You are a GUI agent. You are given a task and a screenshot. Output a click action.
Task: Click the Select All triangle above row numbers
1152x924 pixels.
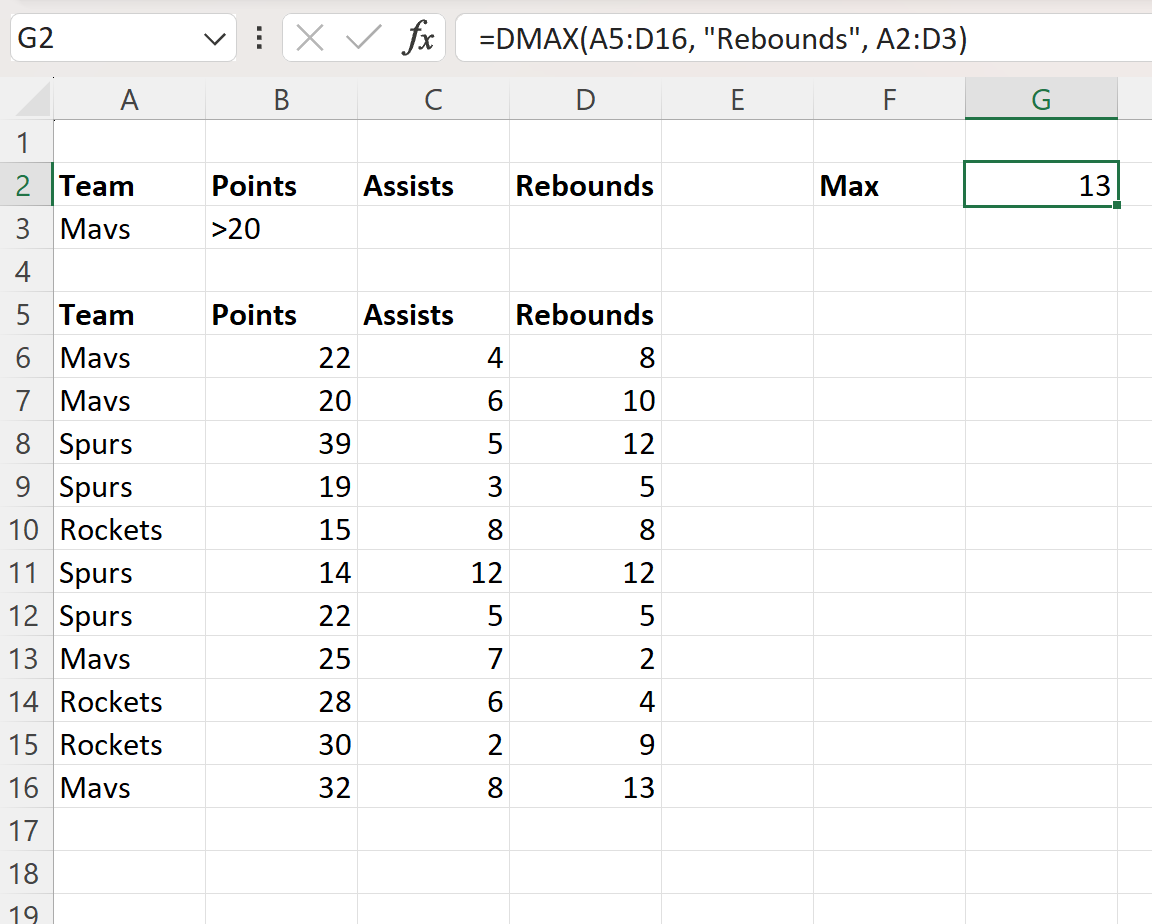click(x=26, y=99)
